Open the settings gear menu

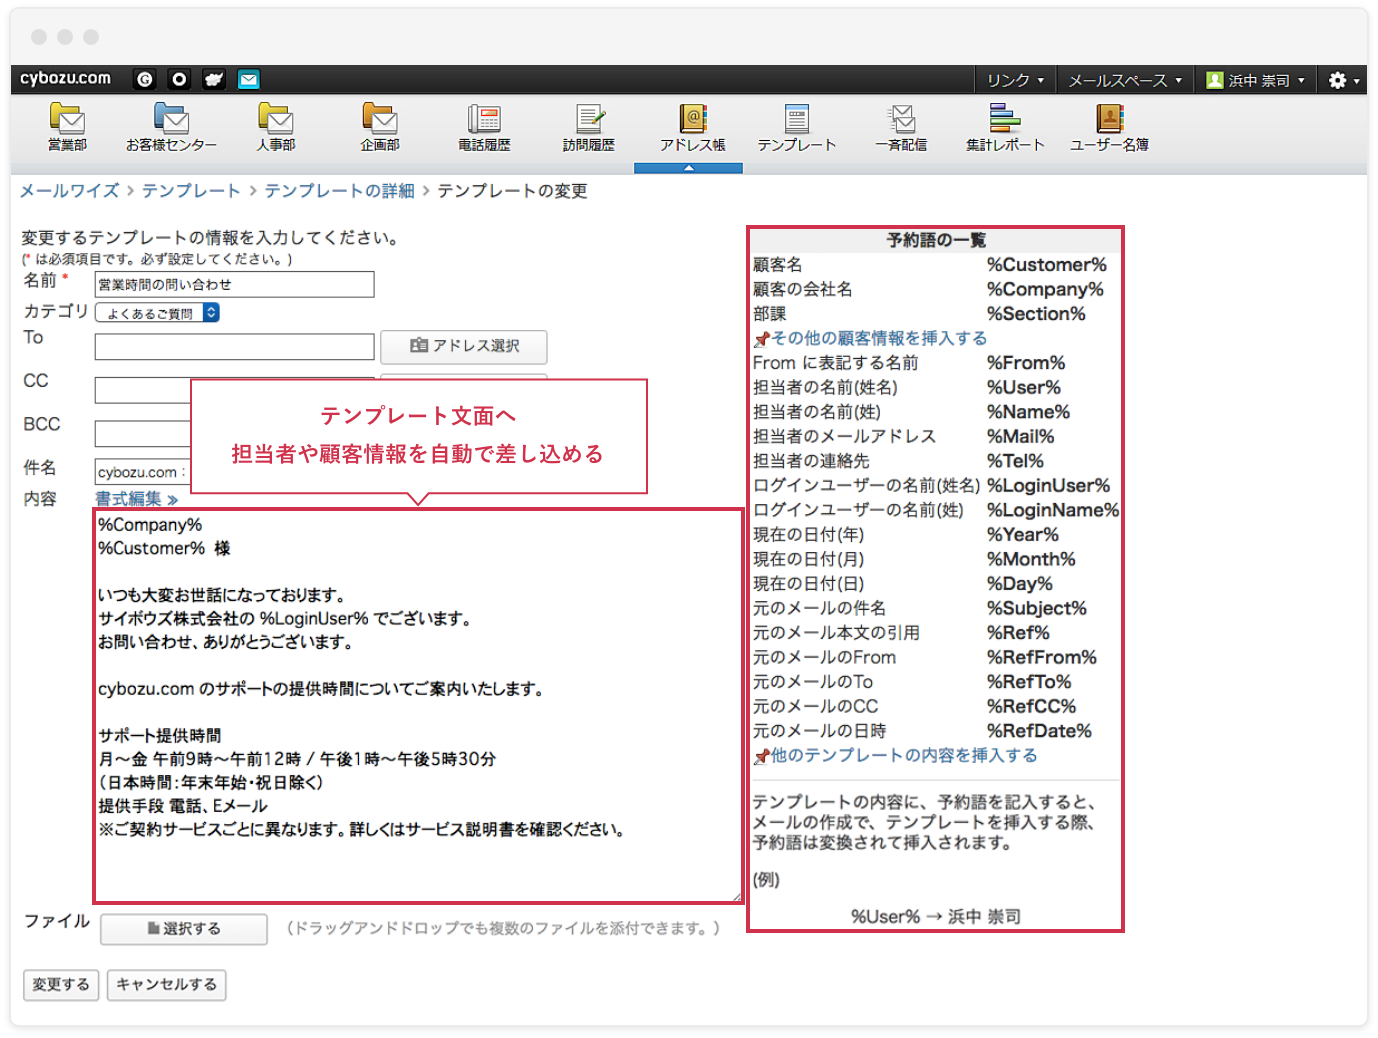pyautogui.click(x=1343, y=80)
